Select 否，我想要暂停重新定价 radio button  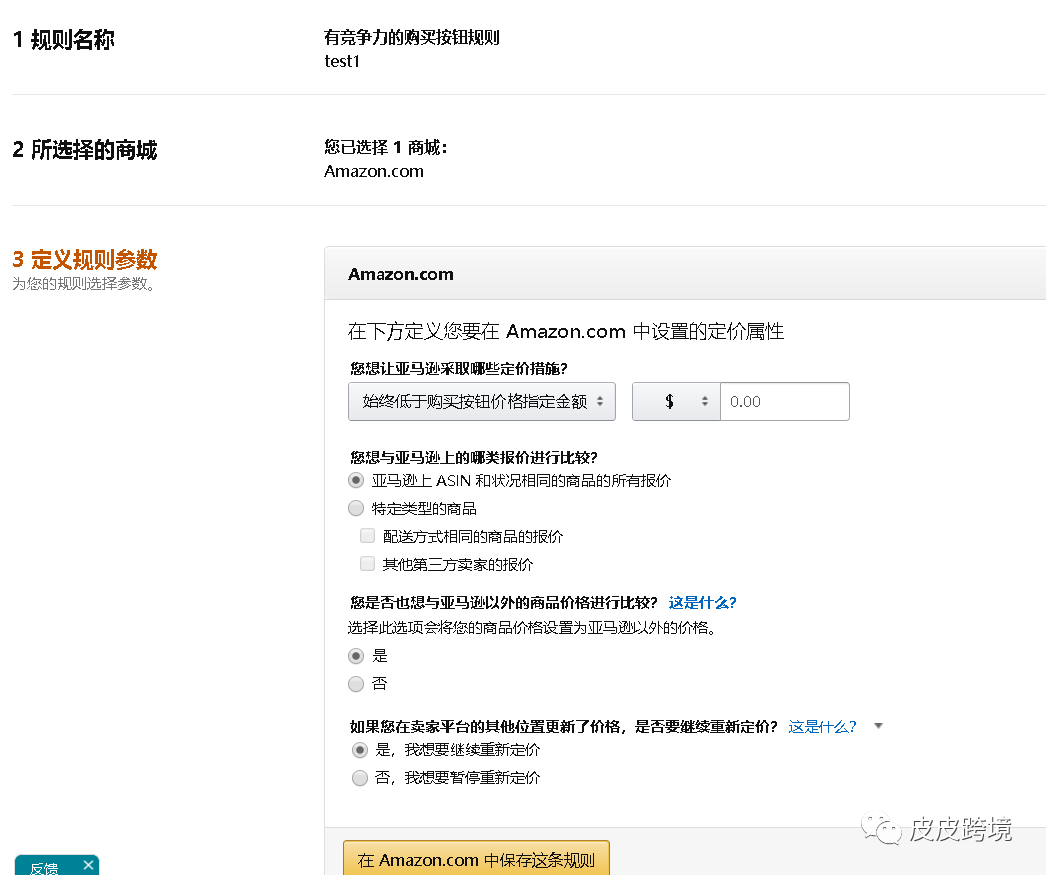[x=360, y=778]
